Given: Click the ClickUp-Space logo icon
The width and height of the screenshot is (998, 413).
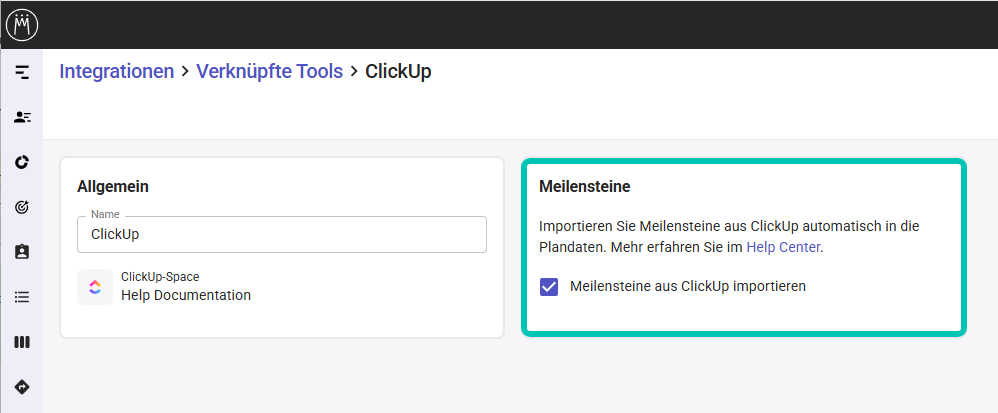Looking at the screenshot, I should [x=95, y=287].
